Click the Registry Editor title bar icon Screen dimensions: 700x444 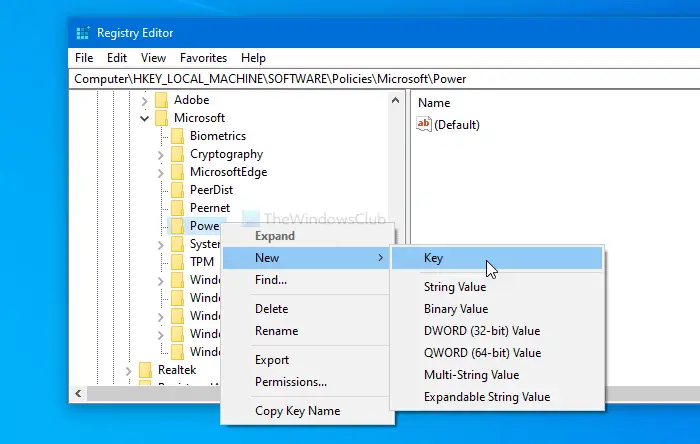pyautogui.click(x=83, y=33)
